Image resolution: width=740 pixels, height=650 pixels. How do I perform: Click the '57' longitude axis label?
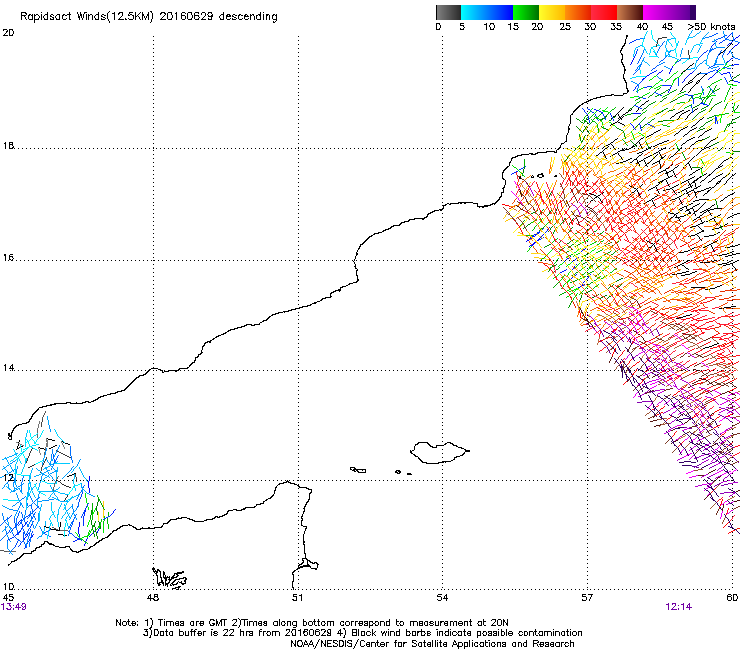[x=587, y=598]
